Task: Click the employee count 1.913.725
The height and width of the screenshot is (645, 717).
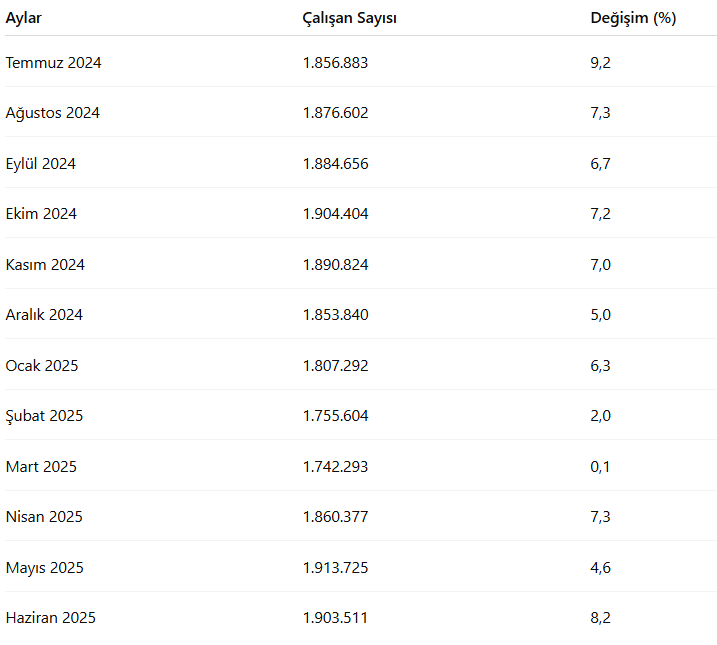Action: click(x=335, y=568)
